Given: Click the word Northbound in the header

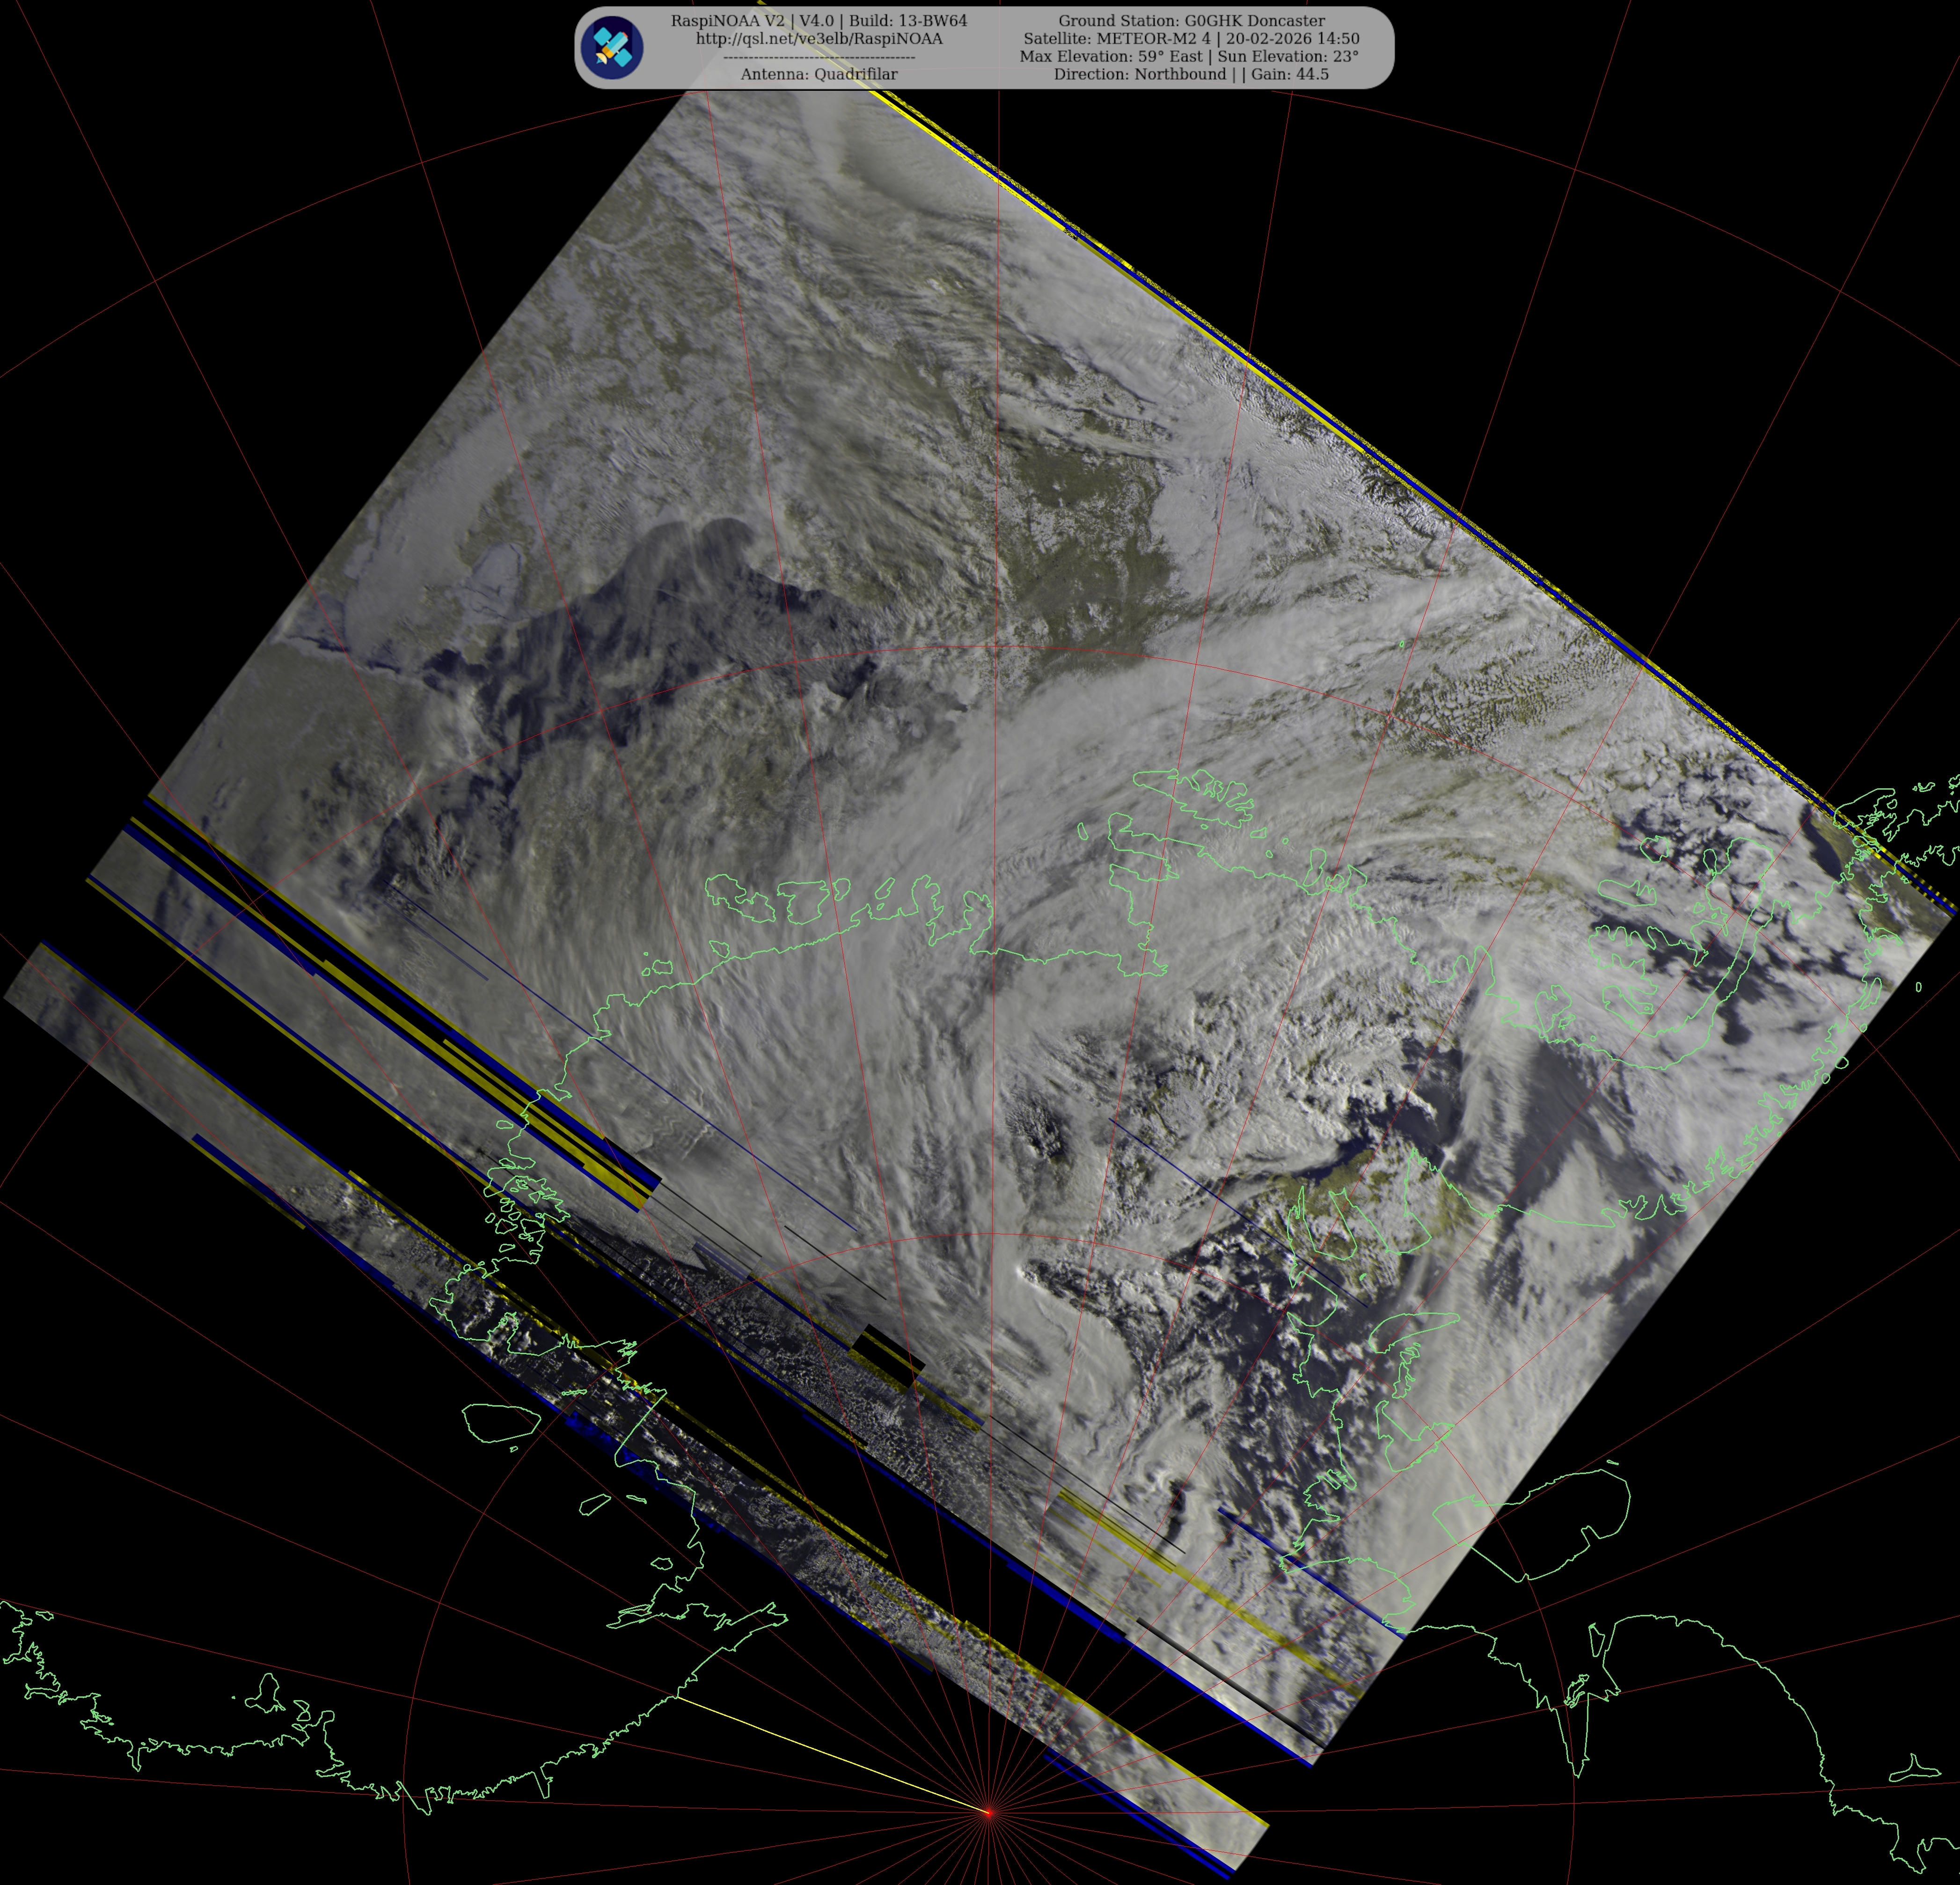Looking at the screenshot, I should point(1180,75).
